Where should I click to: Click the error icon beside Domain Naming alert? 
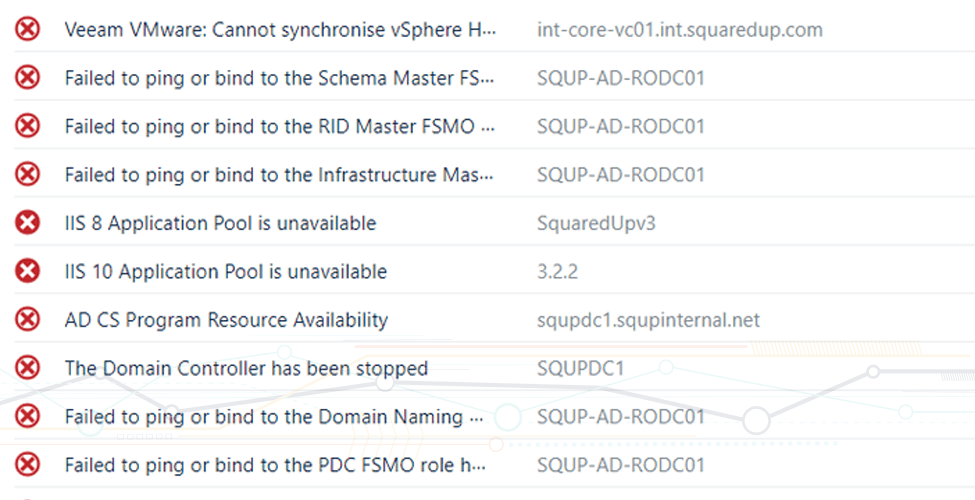pos(28,417)
